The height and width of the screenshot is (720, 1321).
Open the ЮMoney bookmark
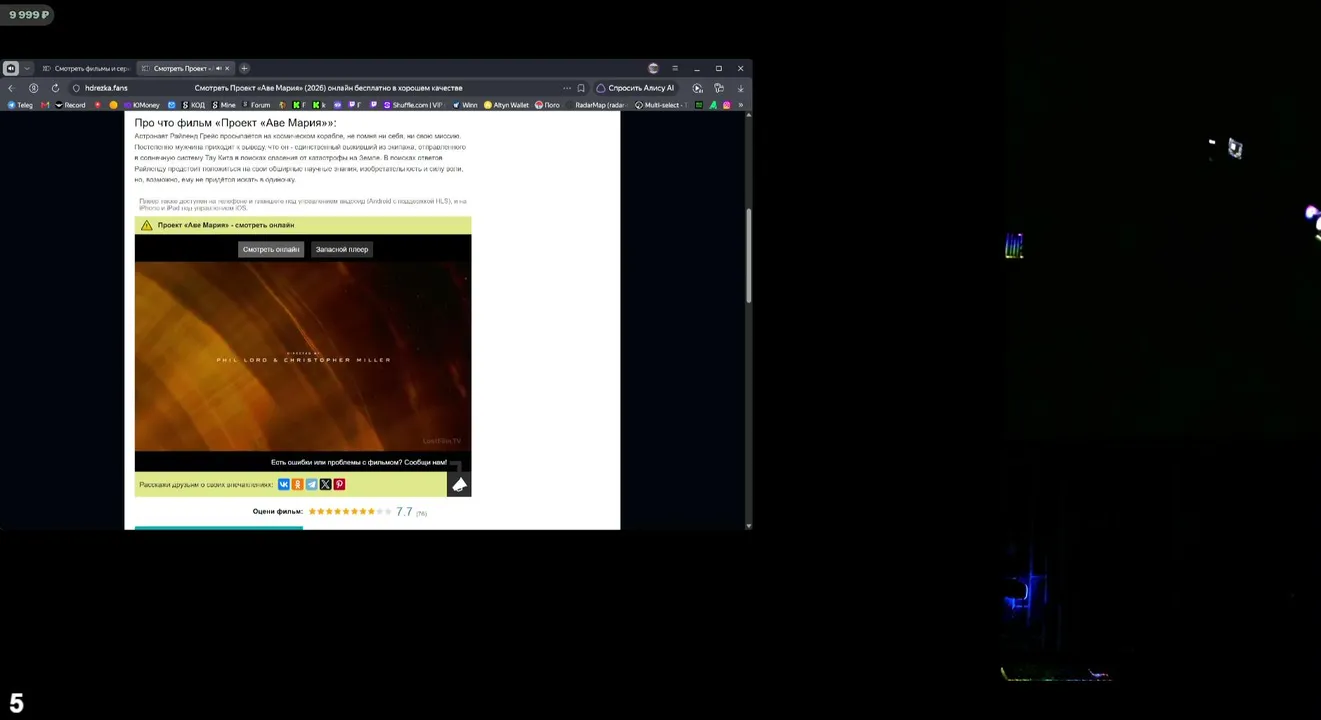point(142,105)
